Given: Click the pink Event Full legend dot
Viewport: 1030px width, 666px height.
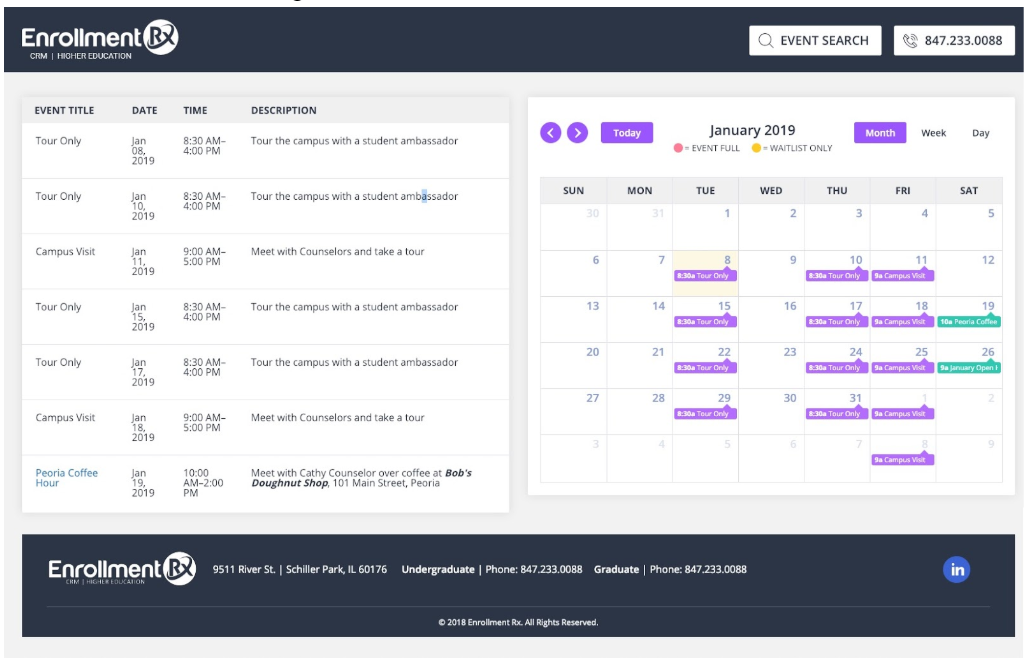Looking at the screenshot, I should point(678,148).
